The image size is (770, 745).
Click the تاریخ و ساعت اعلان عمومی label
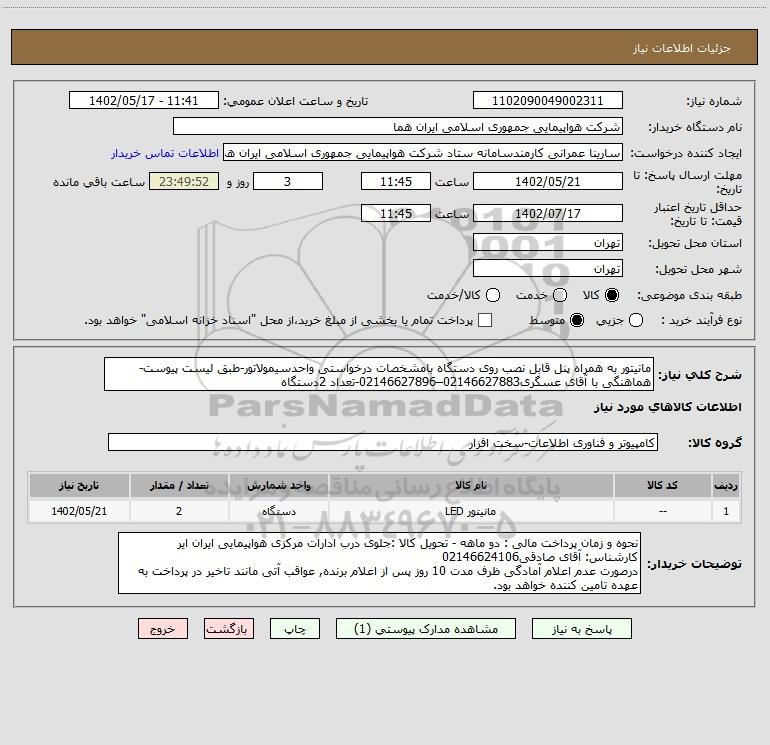point(296,102)
